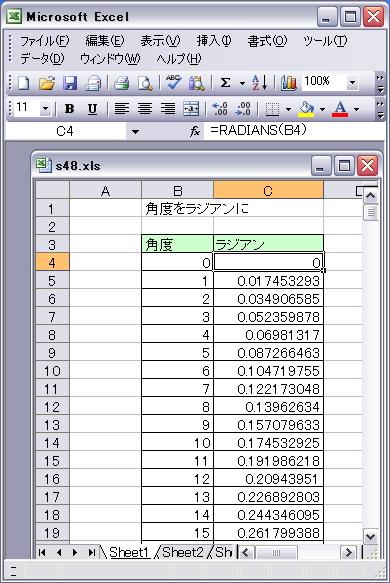Apply Borders using the border grid icon
390x583 pixels.
point(272,109)
